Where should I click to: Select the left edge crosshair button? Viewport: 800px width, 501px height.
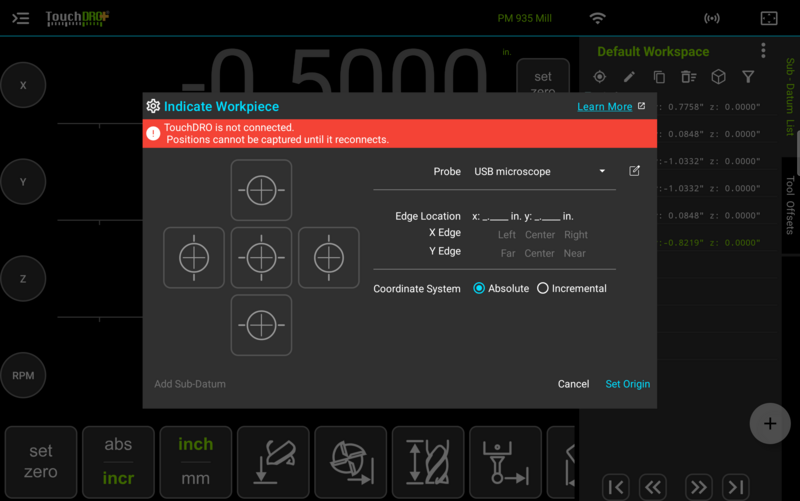[x=194, y=258]
